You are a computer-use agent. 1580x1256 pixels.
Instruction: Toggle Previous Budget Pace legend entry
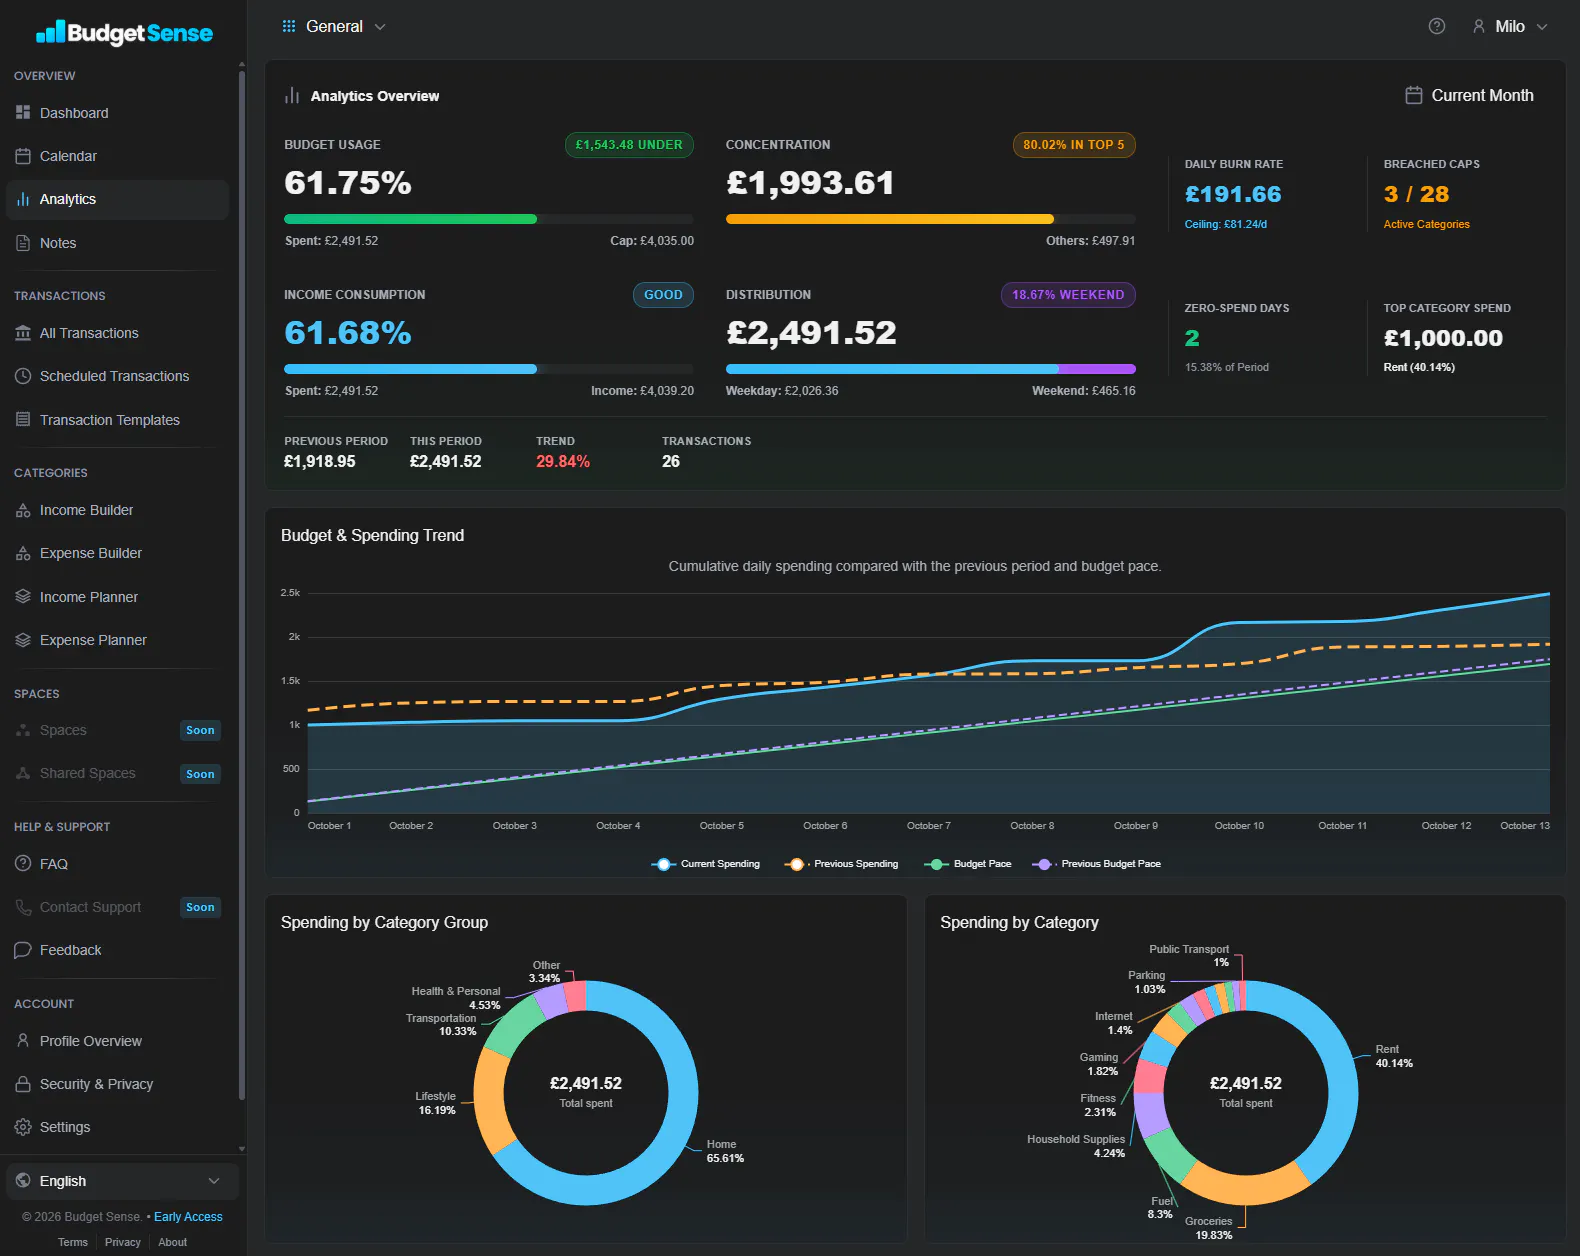(x=1097, y=864)
